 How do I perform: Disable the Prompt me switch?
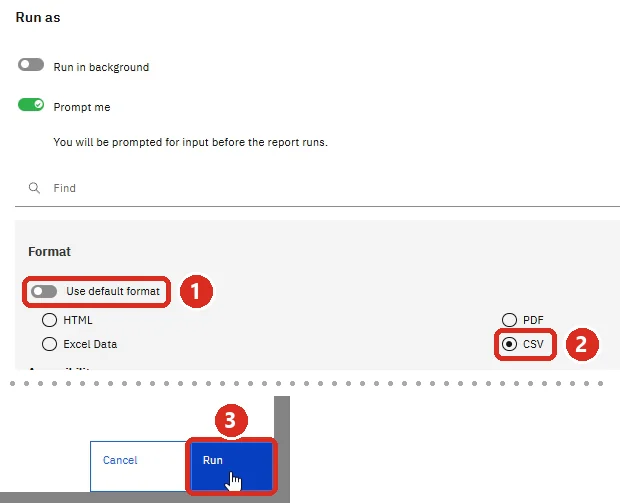tap(31, 105)
